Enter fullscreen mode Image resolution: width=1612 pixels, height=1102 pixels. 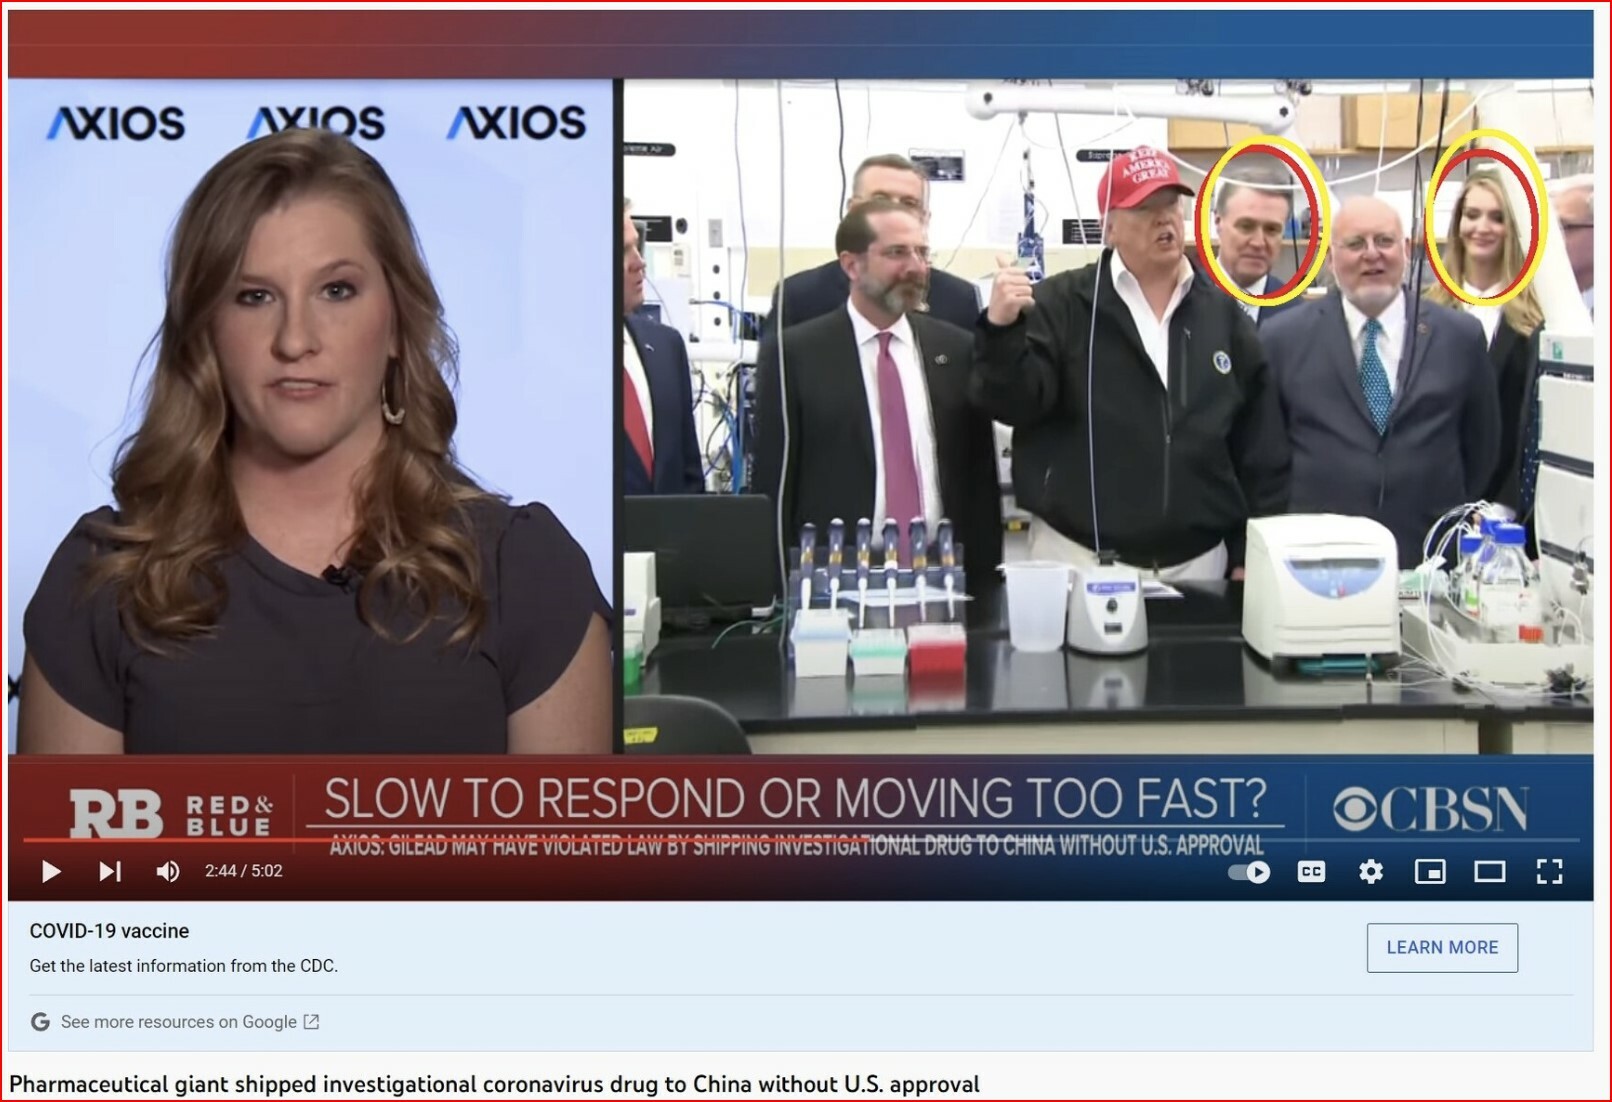(1549, 872)
